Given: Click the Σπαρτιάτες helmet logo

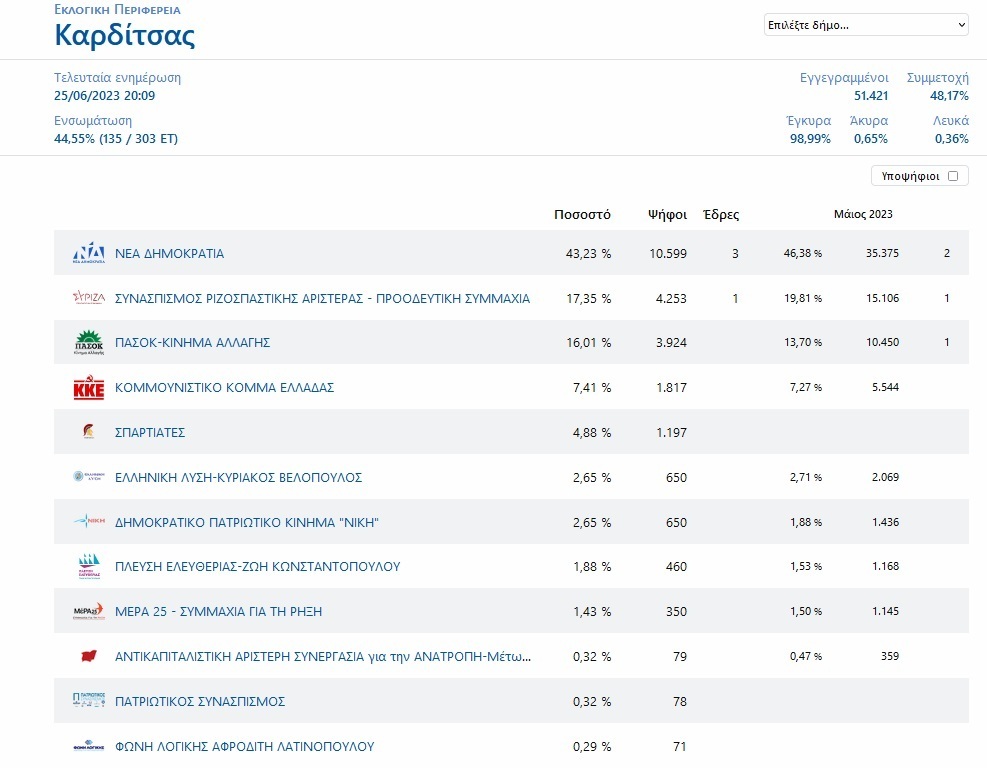Looking at the screenshot, I should pos(89,432).
